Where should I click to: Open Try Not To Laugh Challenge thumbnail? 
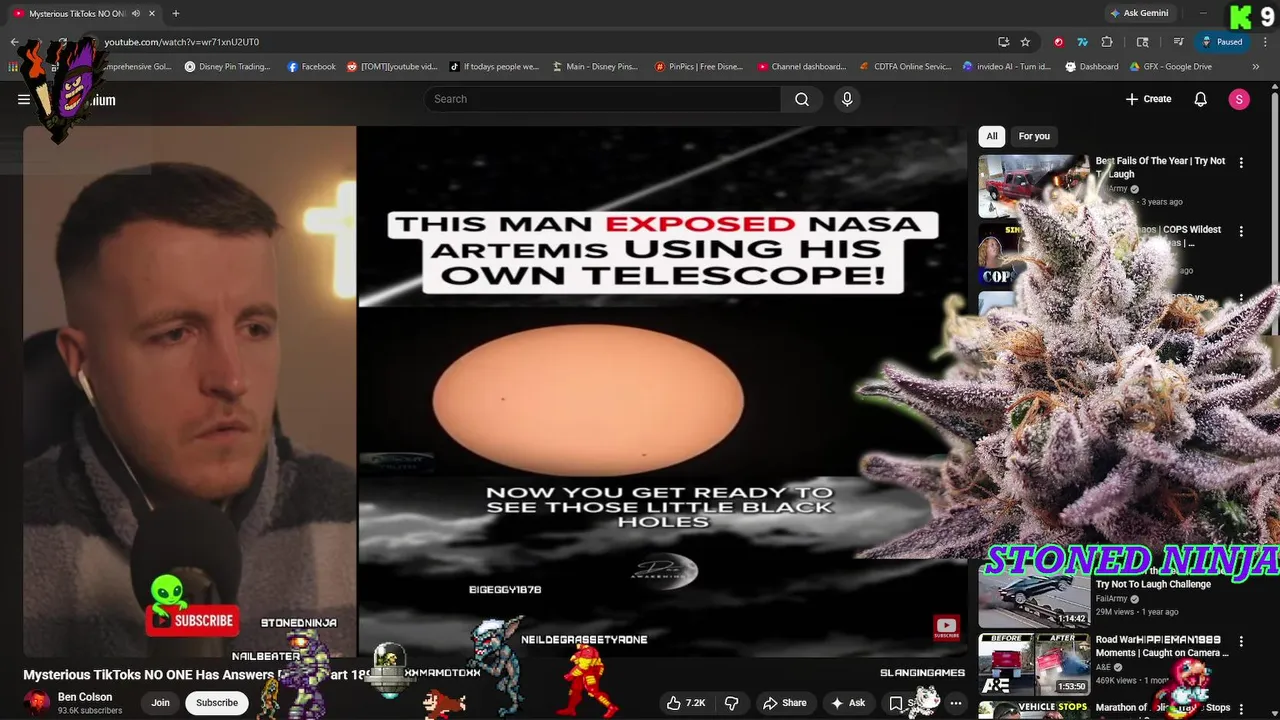point(1034,598)
